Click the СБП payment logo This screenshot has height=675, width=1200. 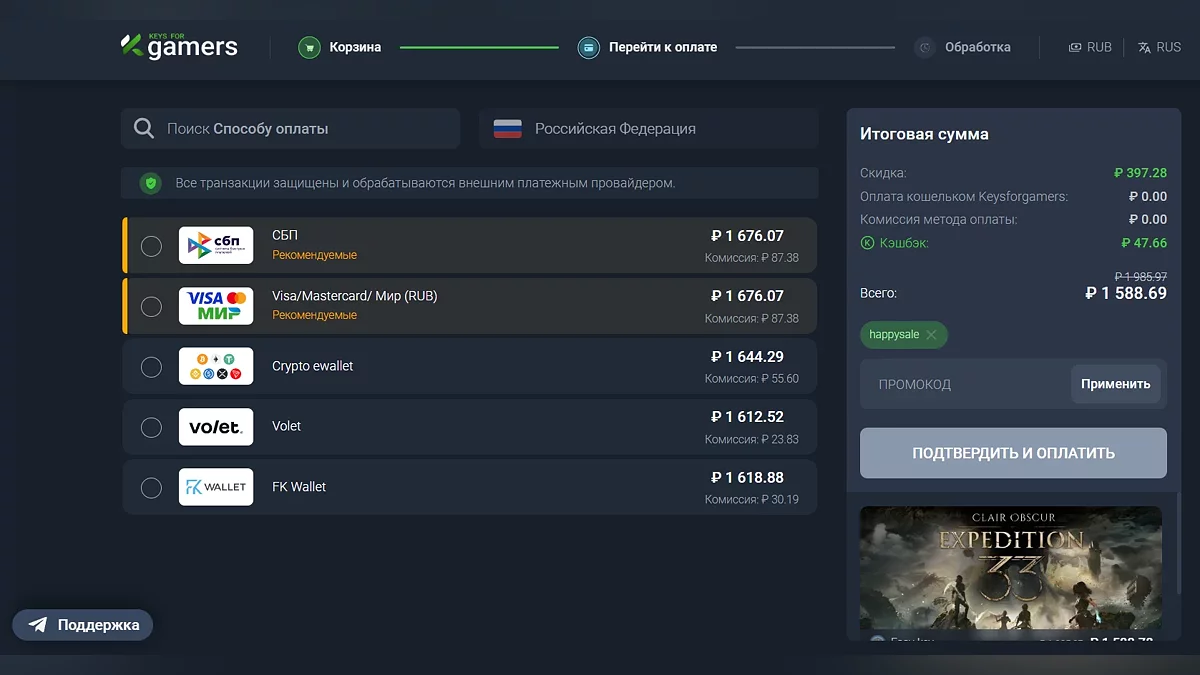coord(216,245)
